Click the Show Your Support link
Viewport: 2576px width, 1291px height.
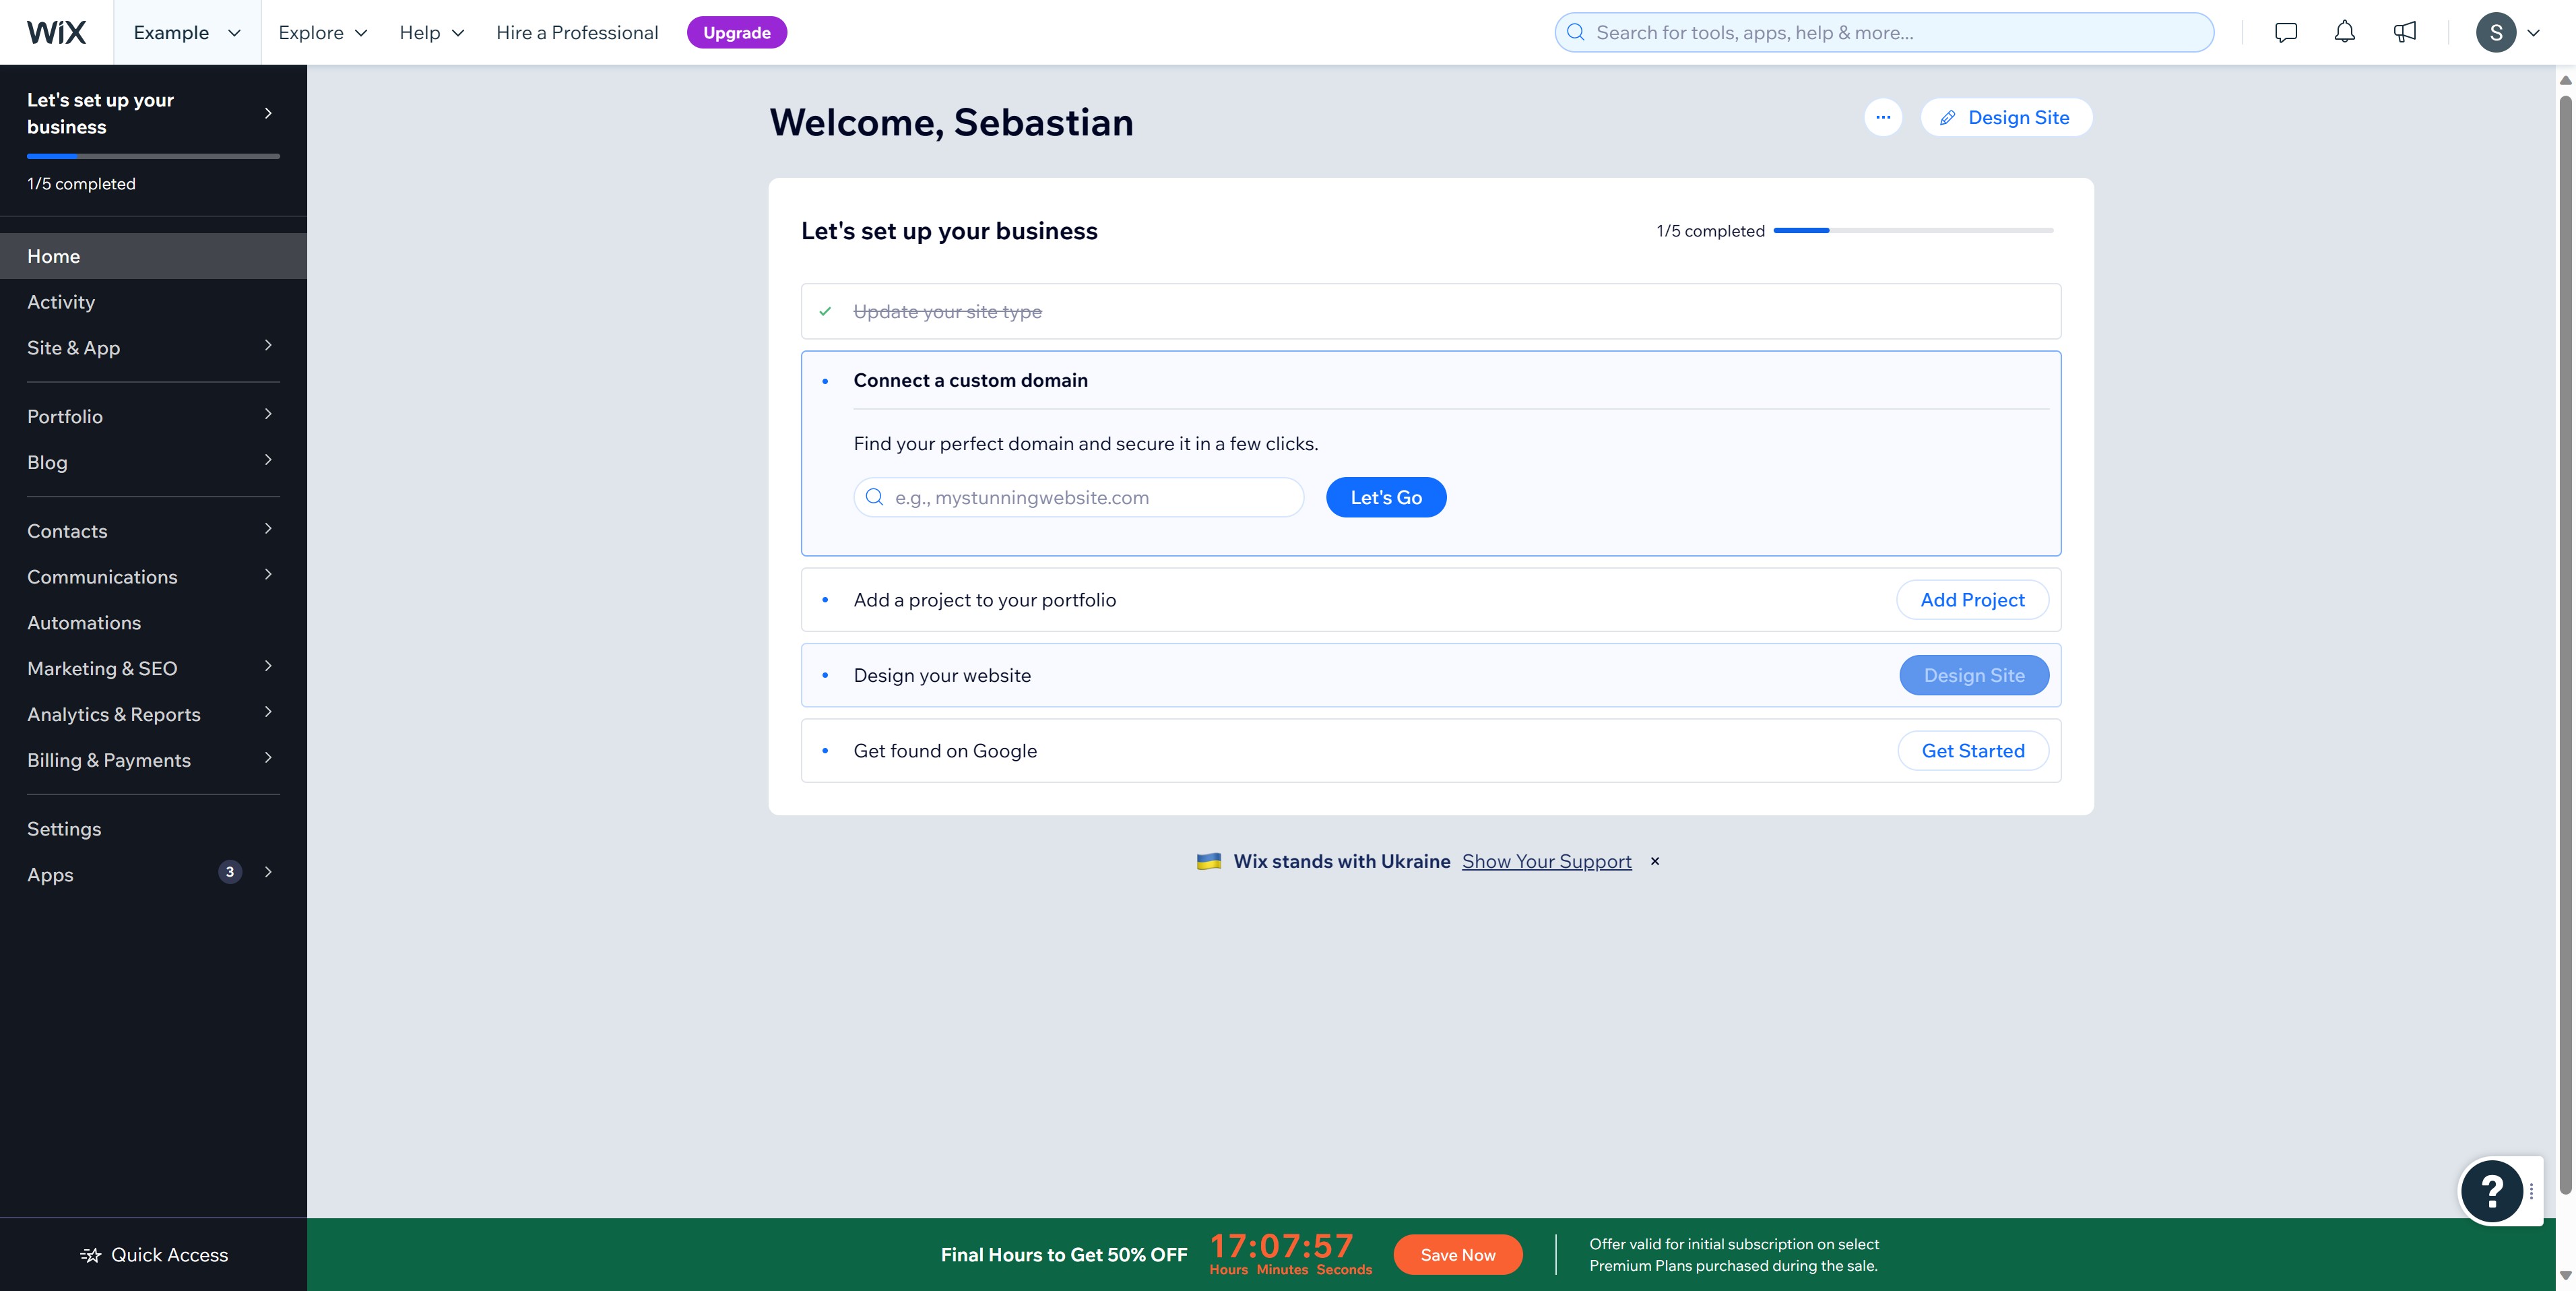click(1546, 861)
